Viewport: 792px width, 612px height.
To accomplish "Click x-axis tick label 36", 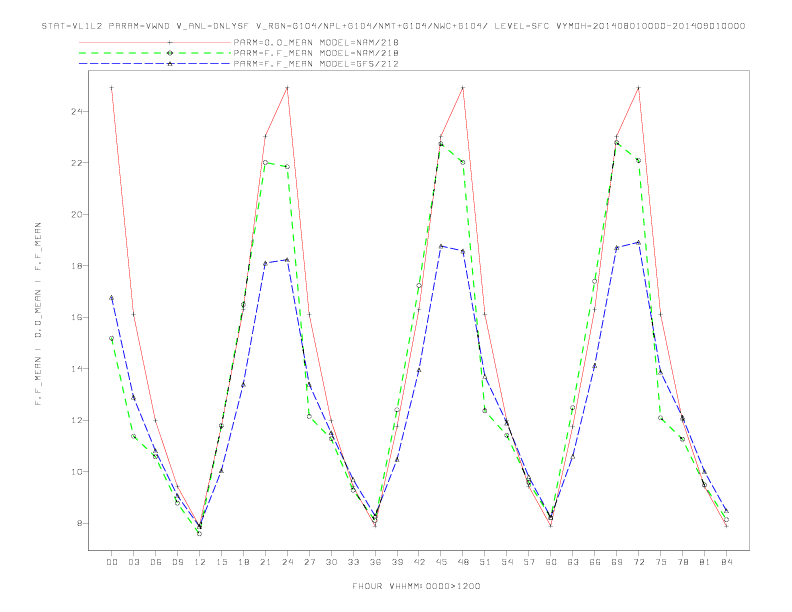I will (x=375, y=562).
